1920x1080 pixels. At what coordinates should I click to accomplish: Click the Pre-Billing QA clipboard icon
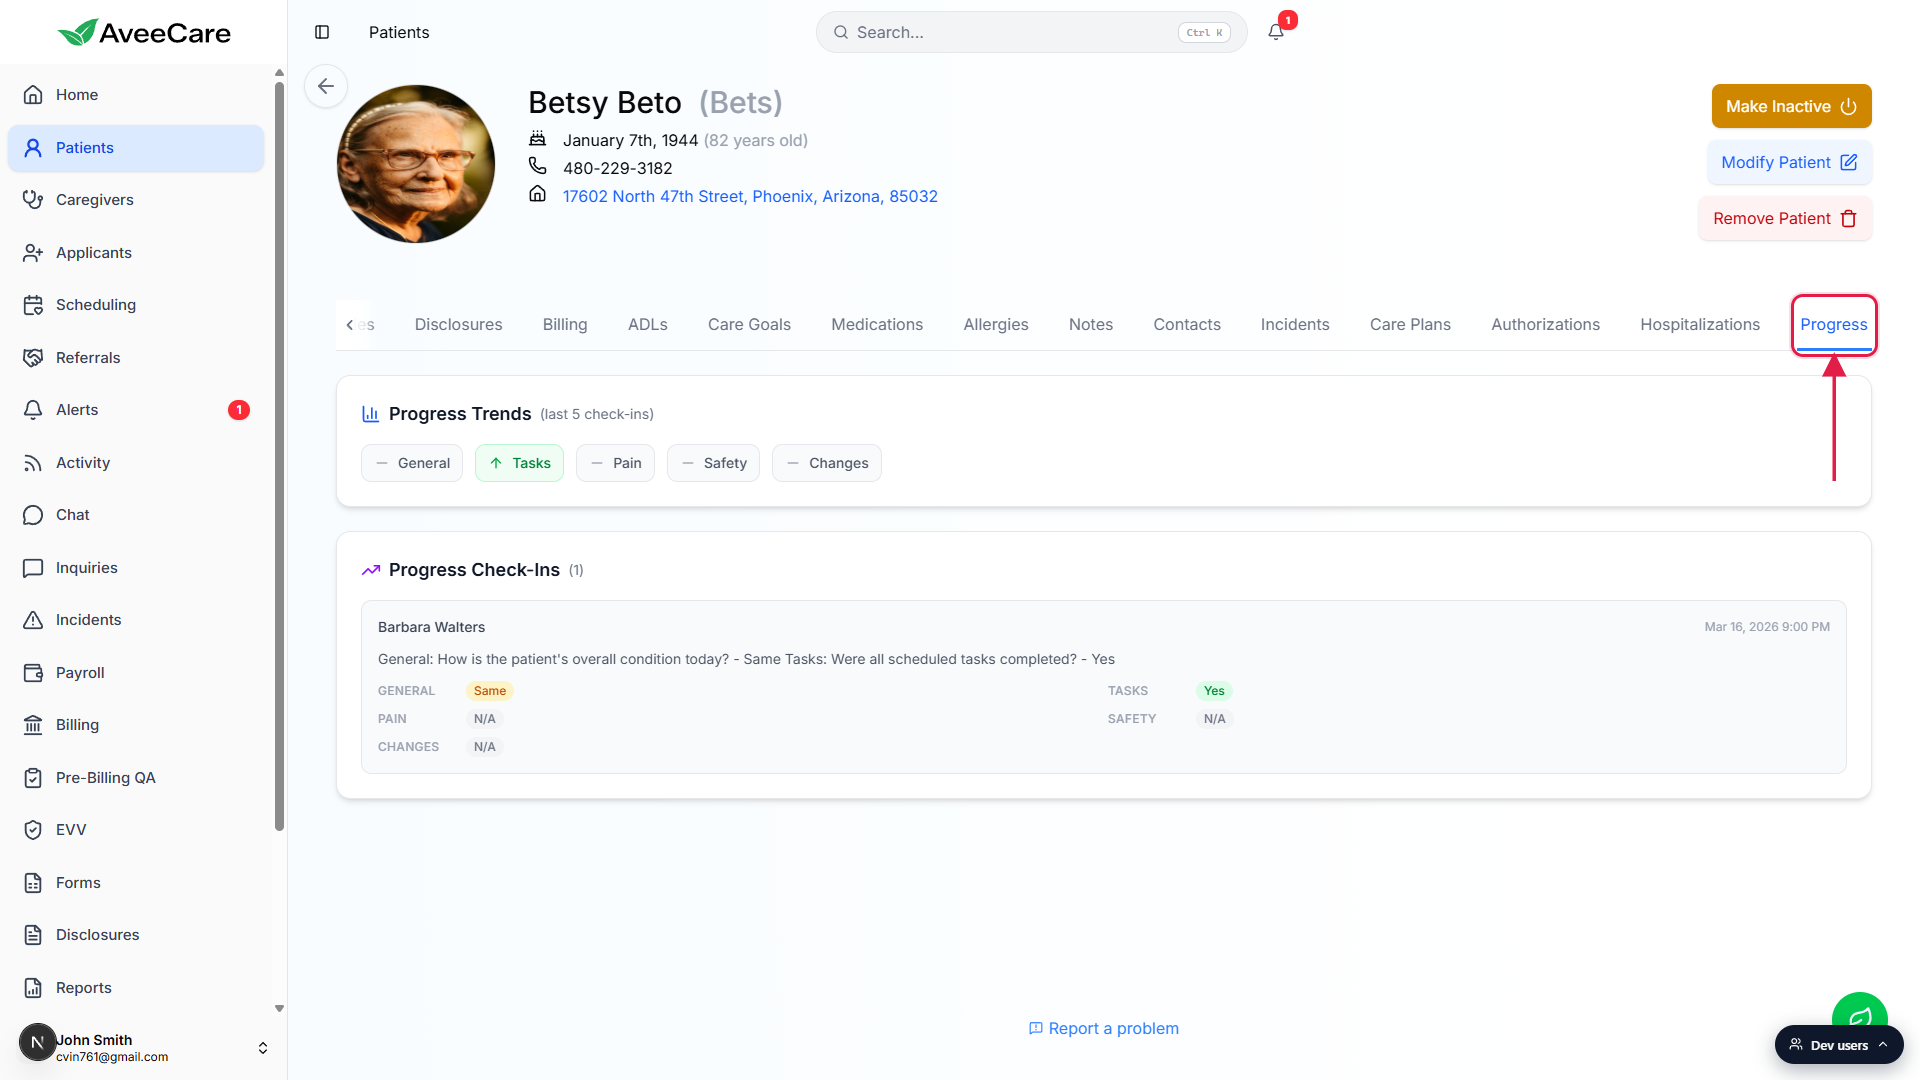coord(33,778)
